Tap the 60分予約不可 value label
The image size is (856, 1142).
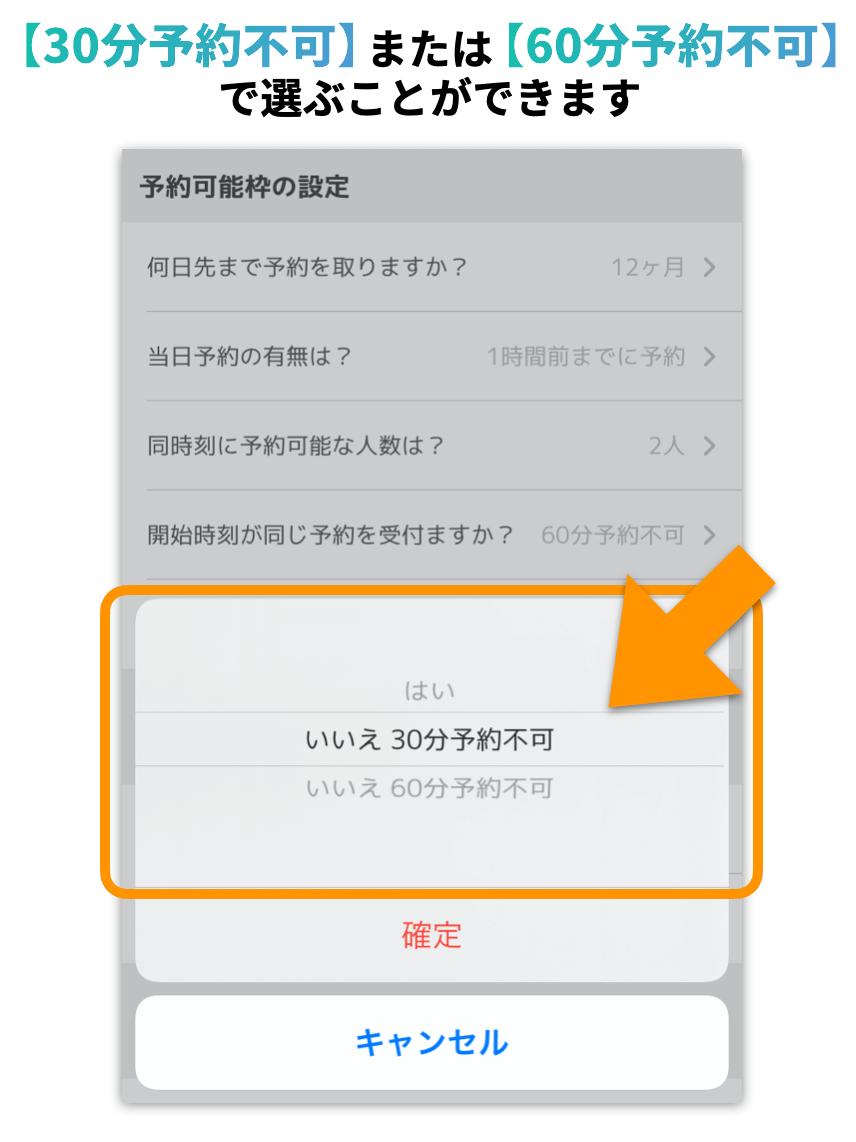pos(613,535)
